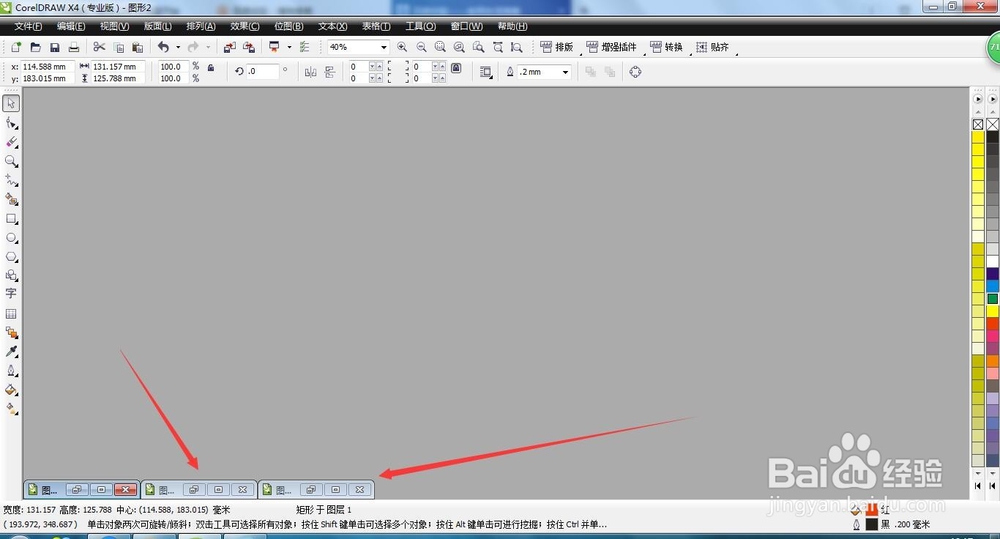Open the 位图(B) menu

click(x=289, y=26)
